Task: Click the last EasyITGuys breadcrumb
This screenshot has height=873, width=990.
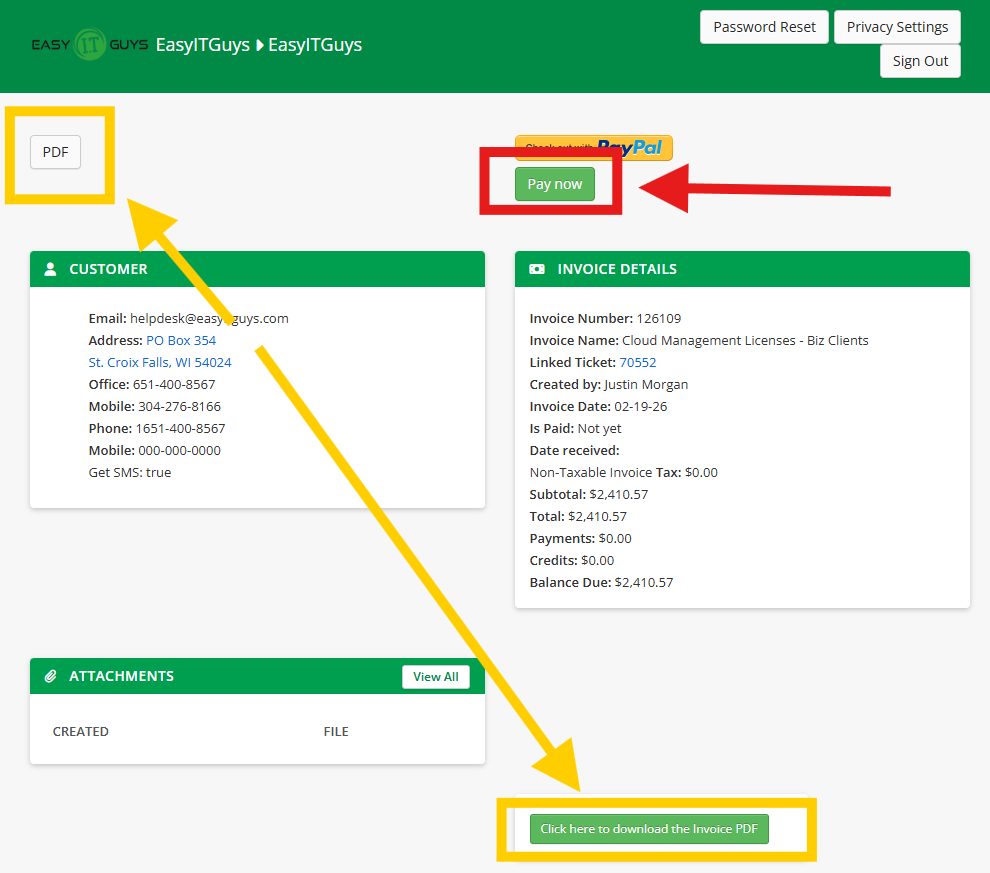Action: (x=315, y=45)
